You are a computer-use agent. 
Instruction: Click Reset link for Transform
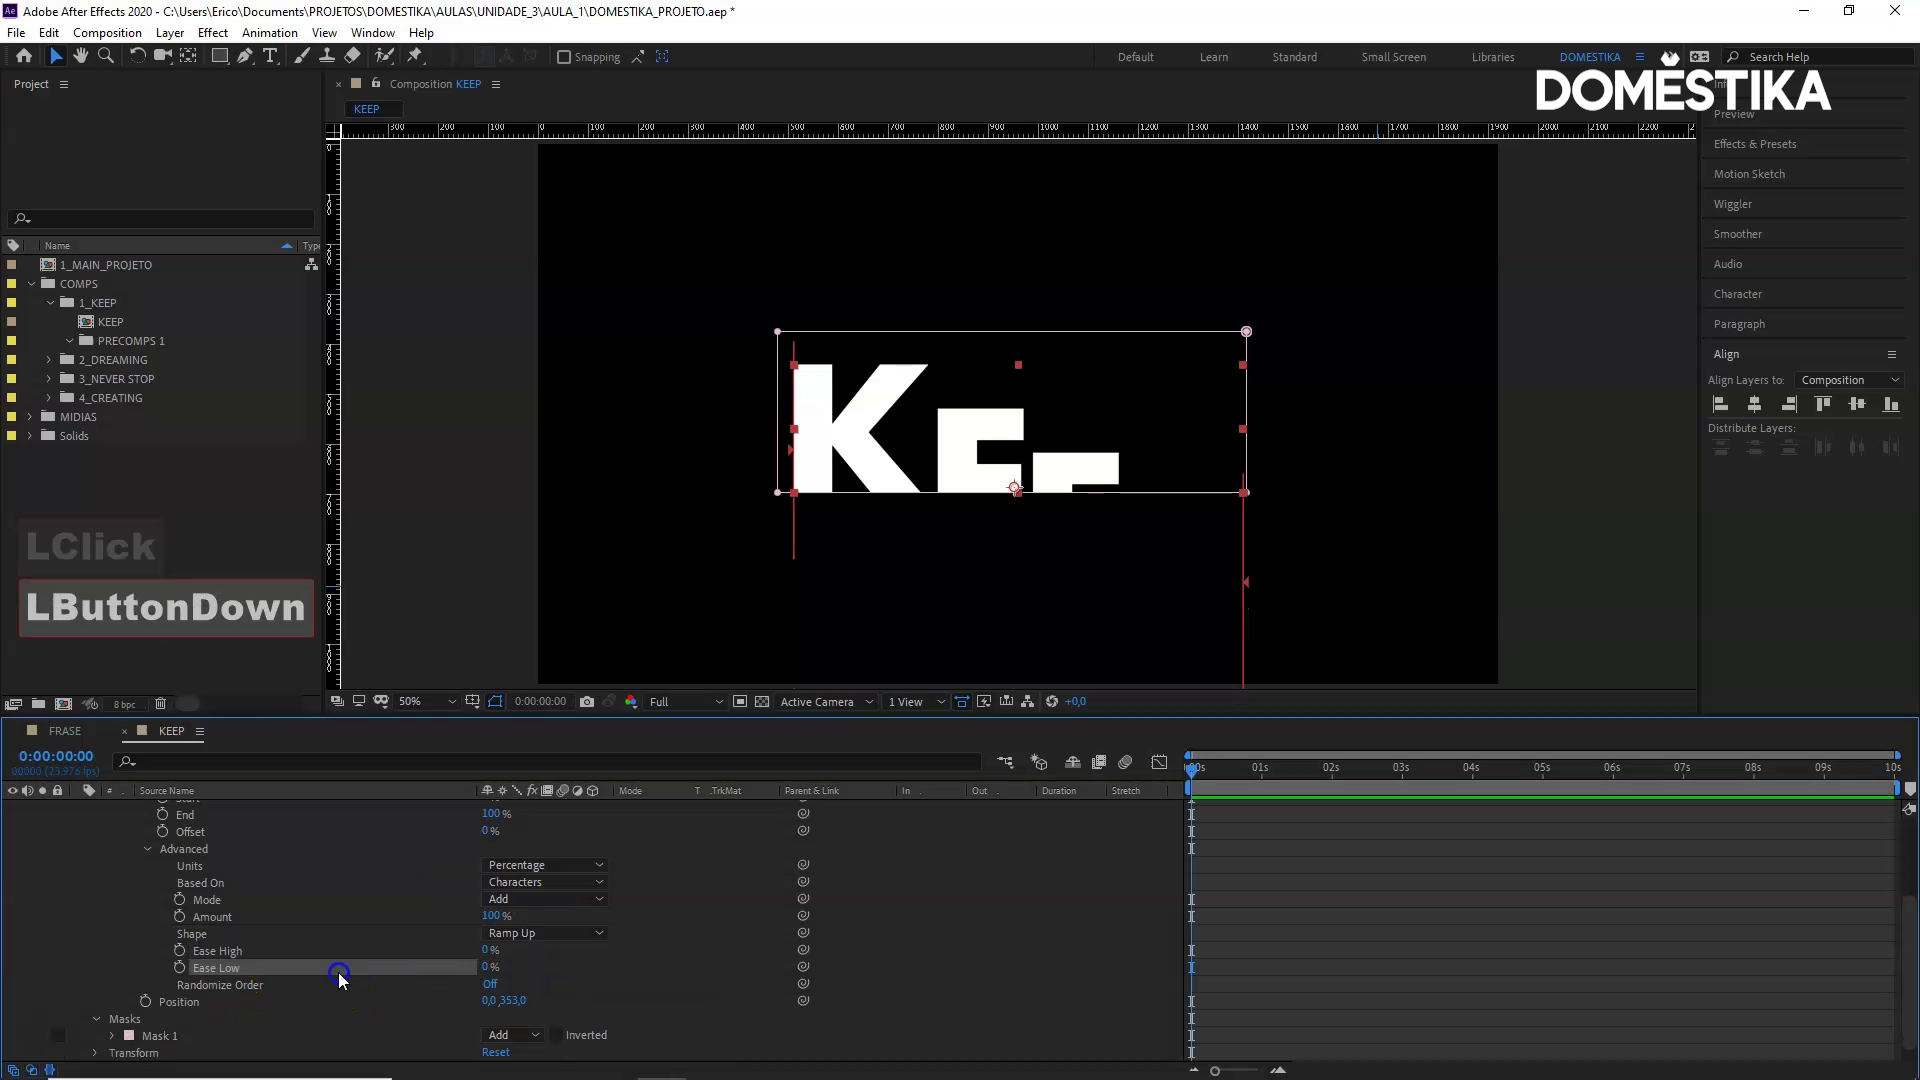coord(495,1053)
